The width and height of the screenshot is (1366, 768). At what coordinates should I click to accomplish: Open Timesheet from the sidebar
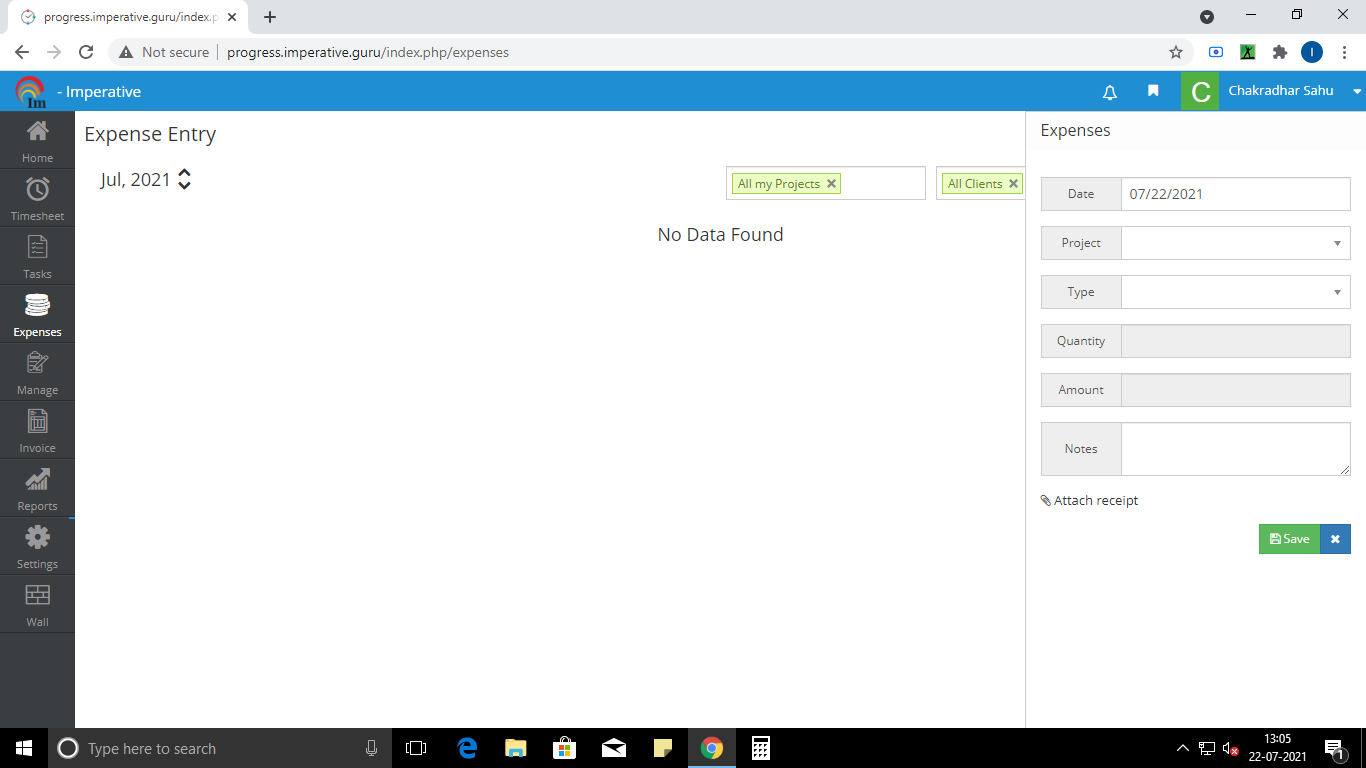(37, 198)
